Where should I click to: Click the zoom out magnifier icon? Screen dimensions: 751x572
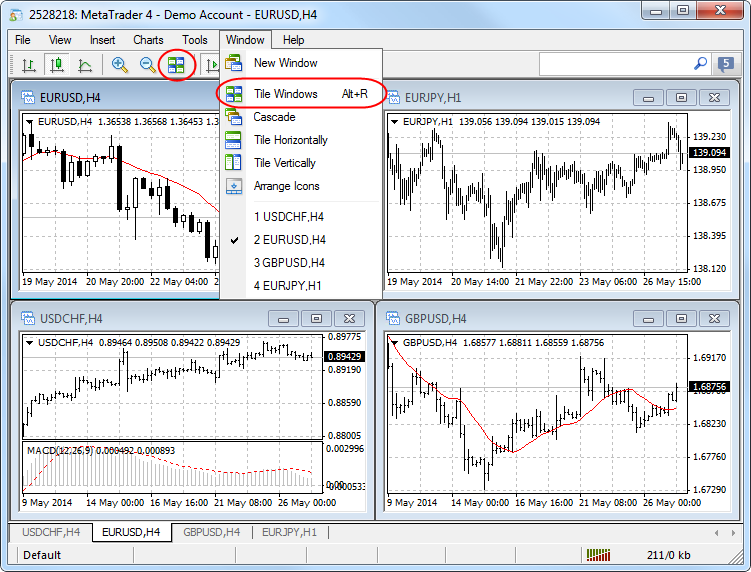click(148, 65)
